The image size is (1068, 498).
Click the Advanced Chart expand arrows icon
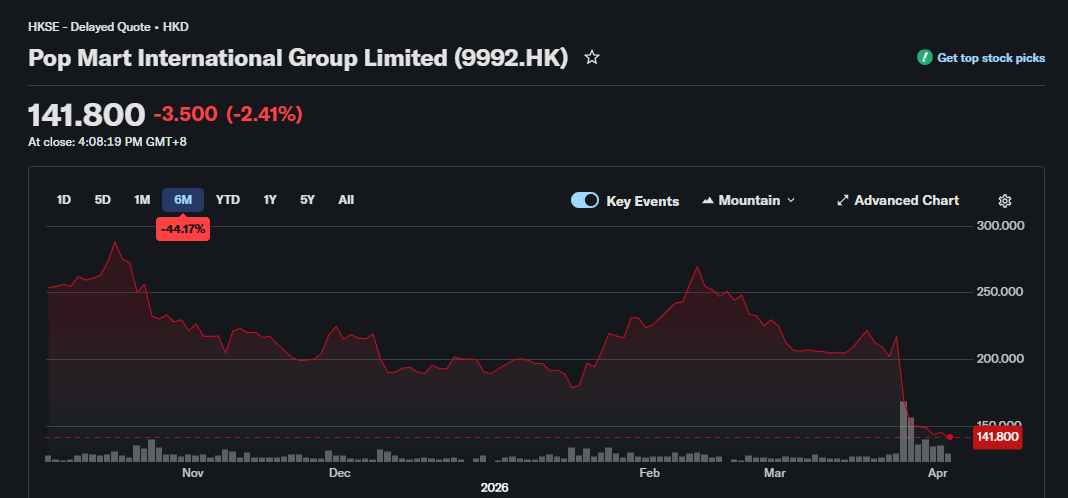pos(842,201)
